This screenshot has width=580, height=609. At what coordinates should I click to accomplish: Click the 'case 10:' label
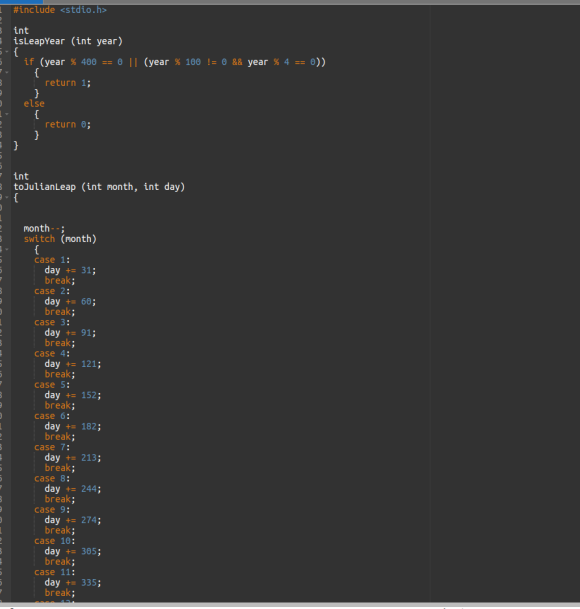point(55,541)
